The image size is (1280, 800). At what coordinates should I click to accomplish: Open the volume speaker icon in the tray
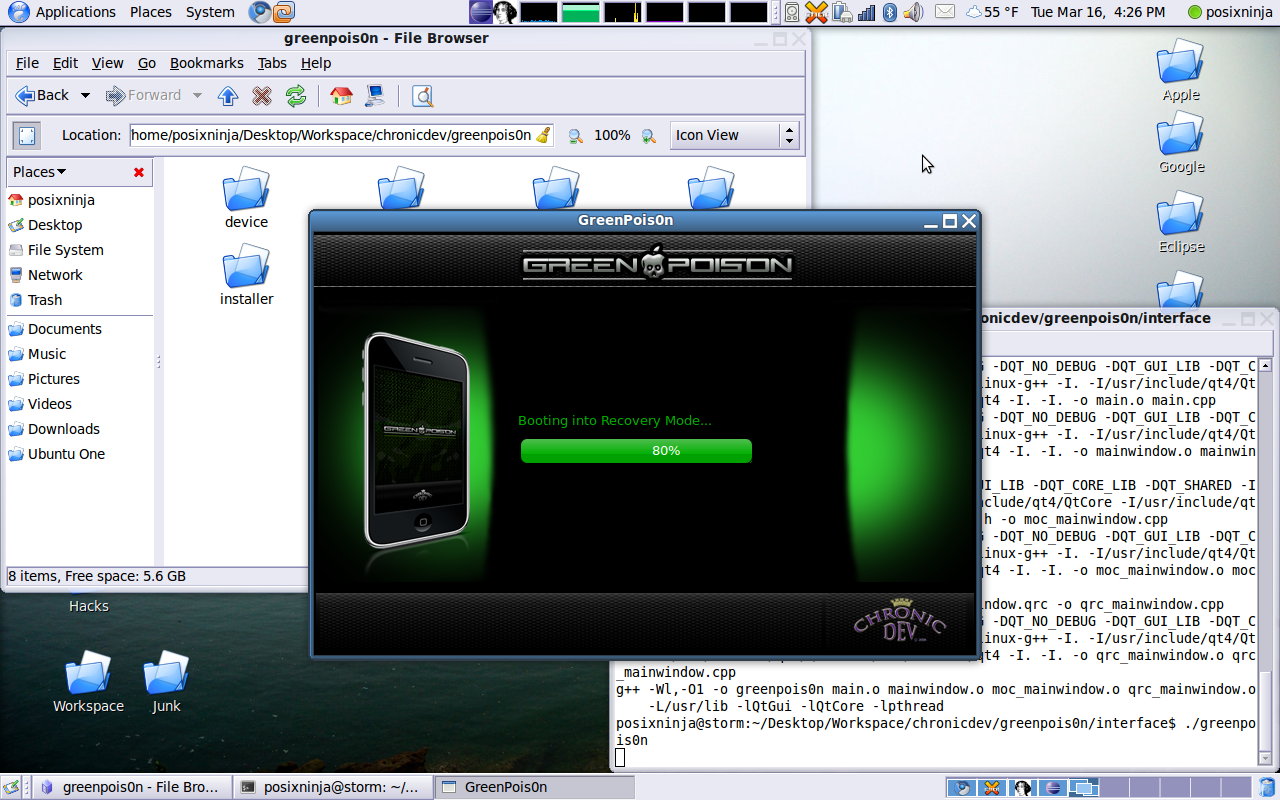coord(913,12)
